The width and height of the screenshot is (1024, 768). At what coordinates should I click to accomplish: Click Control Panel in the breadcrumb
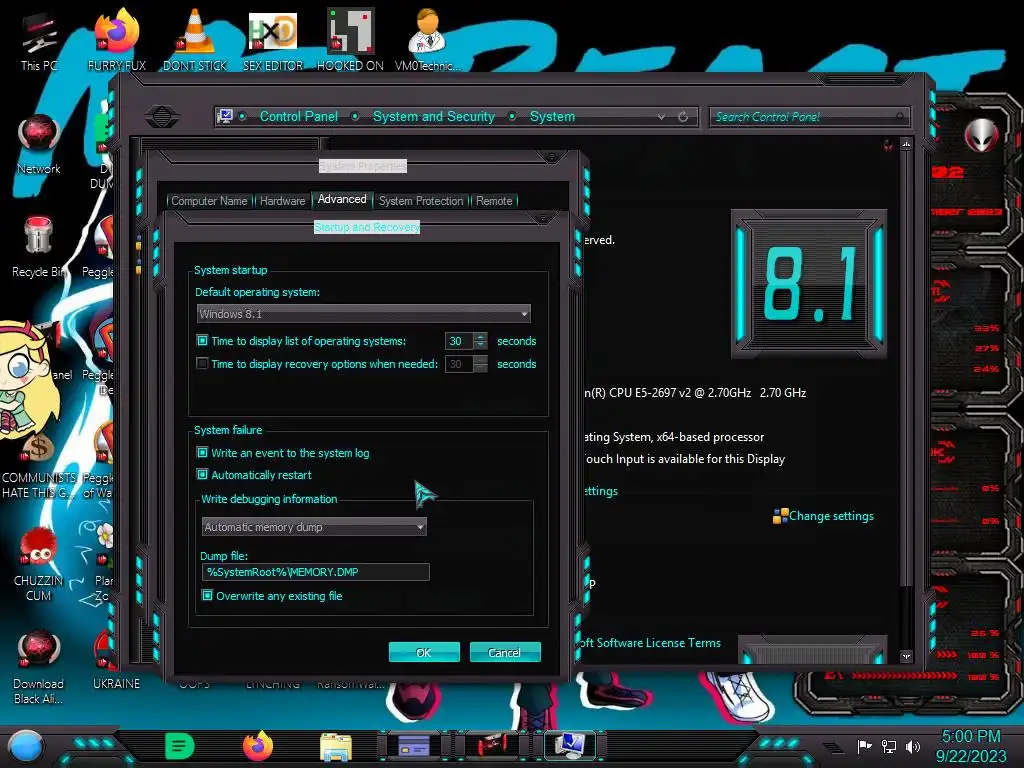tap(298, 116)
